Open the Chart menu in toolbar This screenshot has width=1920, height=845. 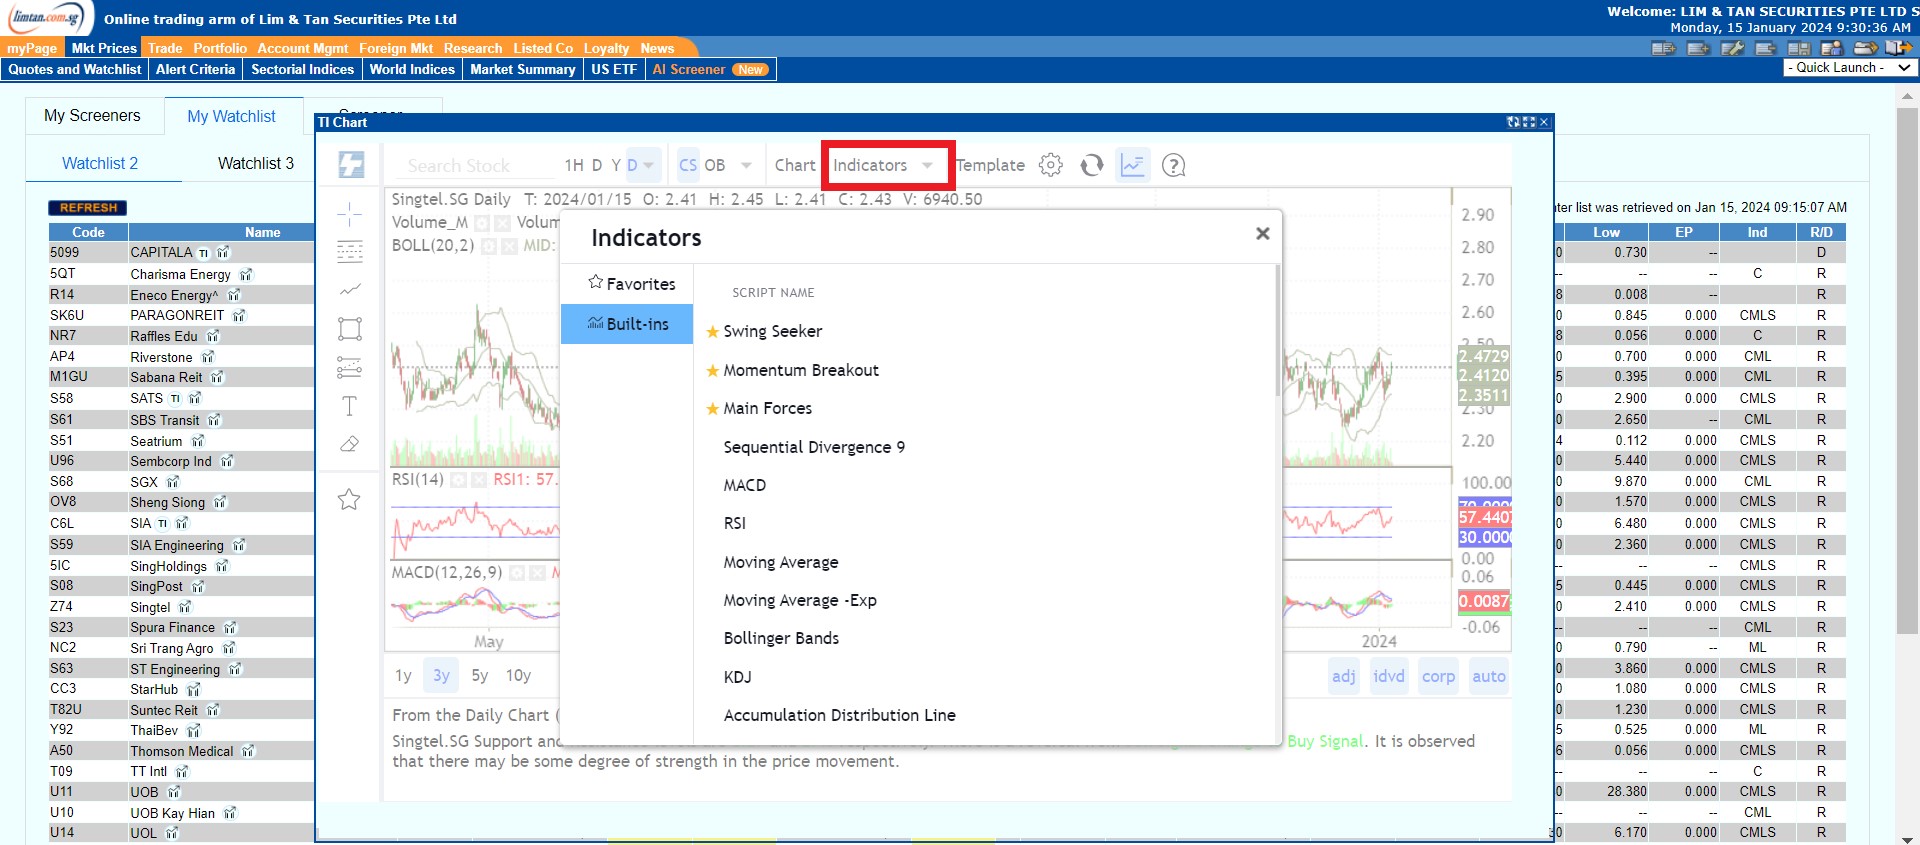point(795,165)
